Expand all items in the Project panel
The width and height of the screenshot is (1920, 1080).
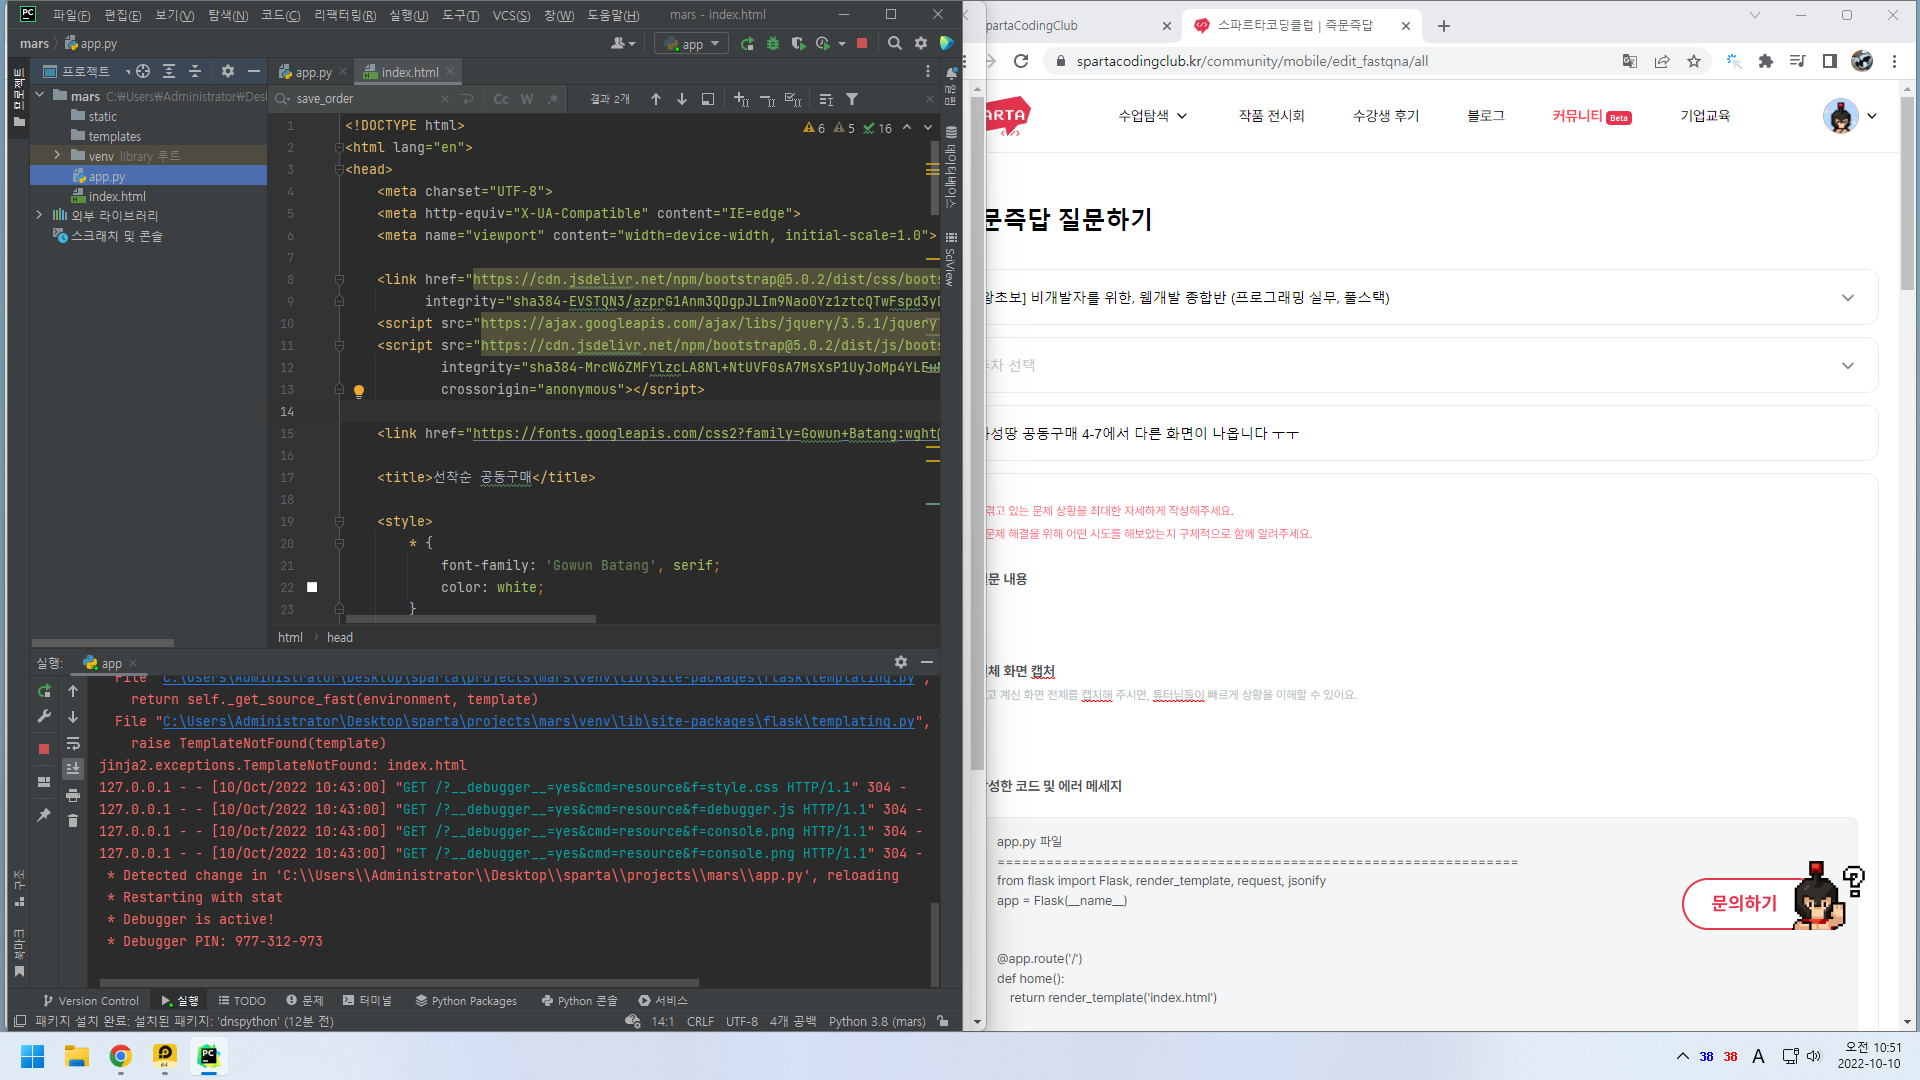click(169, 72)
